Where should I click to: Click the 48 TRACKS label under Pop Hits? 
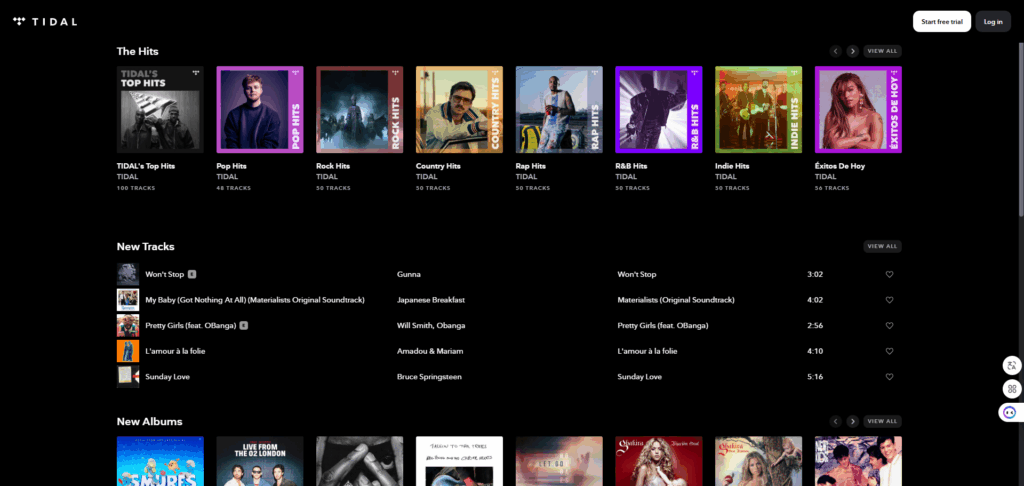234,188
